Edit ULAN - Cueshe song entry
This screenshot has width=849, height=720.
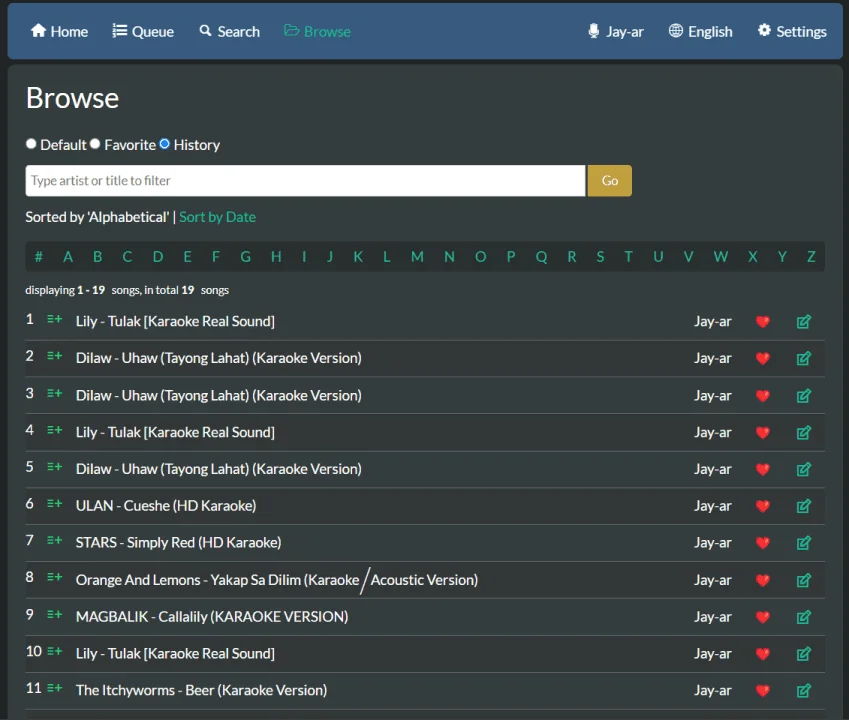[804, 506]
